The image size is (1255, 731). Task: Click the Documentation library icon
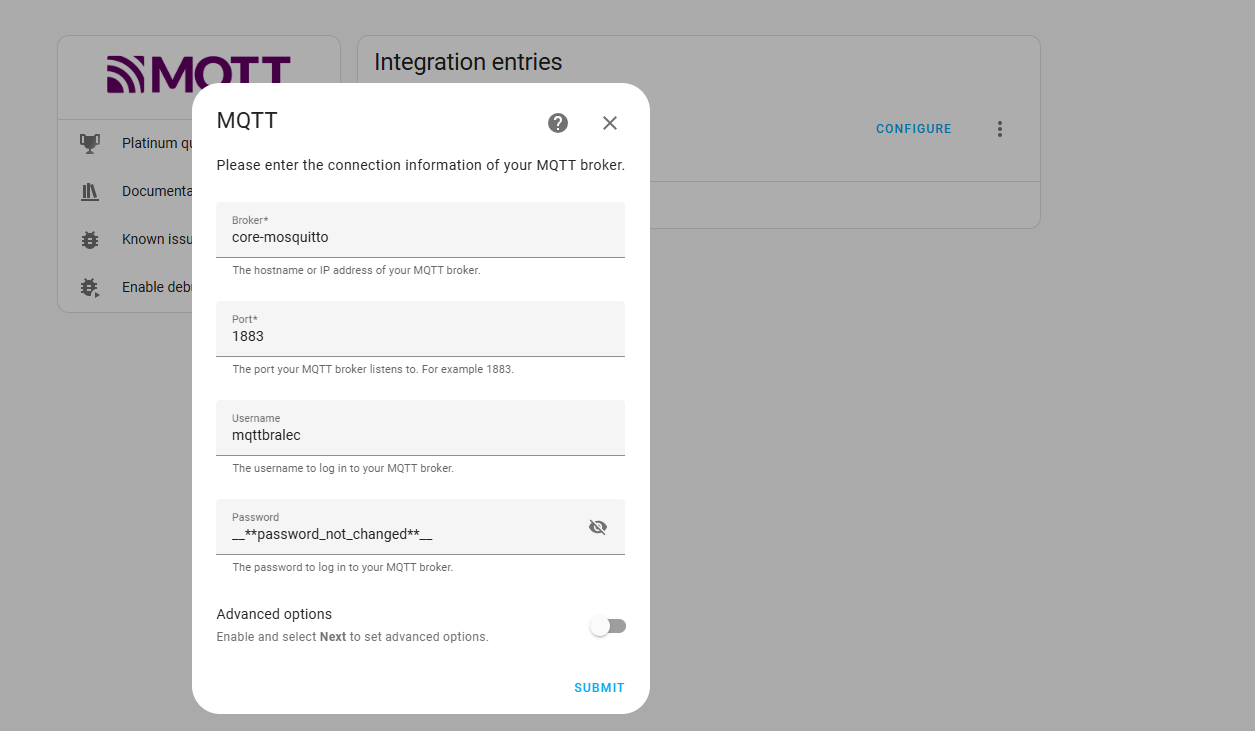click(x=89, y=190)
